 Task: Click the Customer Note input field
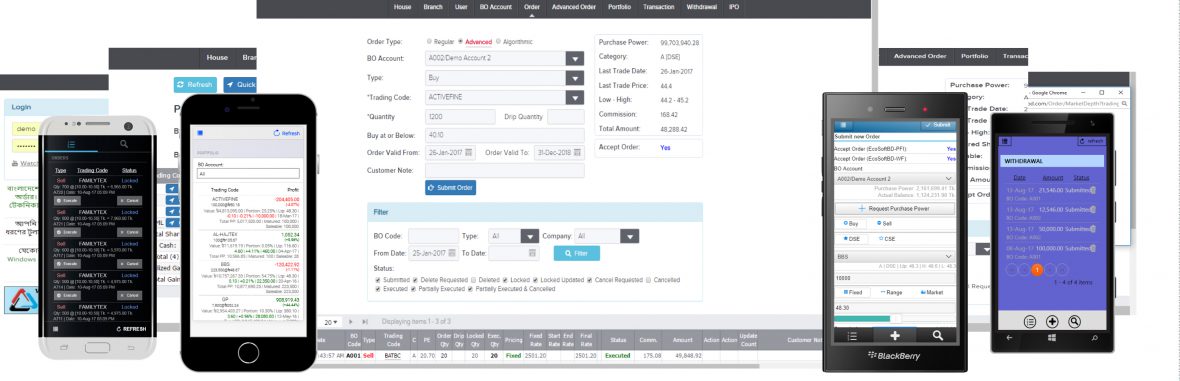click(504, 171)
